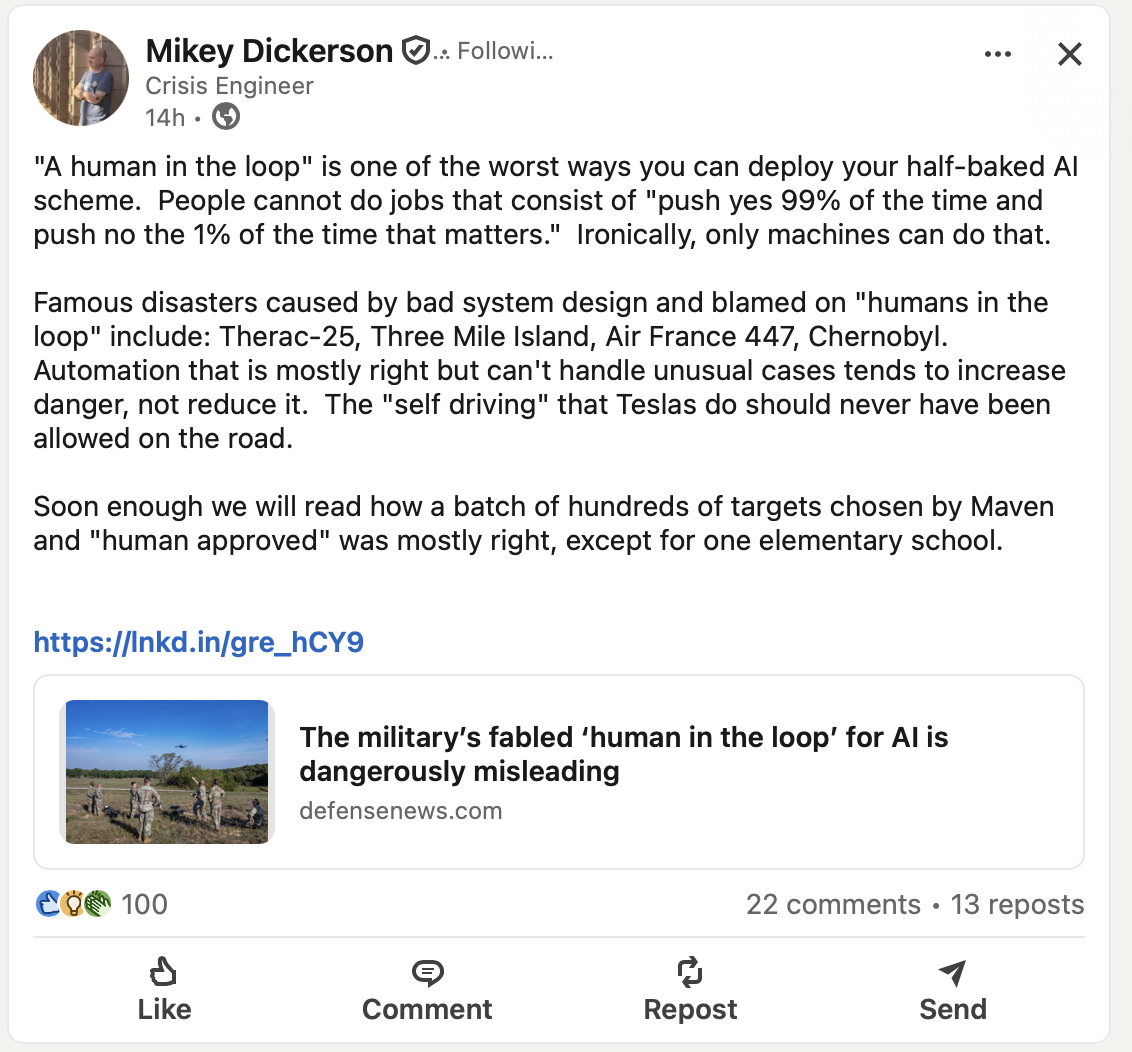Screen dimensions: 1132x1052
Task: Click the Like thumbs-up icon
Action: pos(163,971)
